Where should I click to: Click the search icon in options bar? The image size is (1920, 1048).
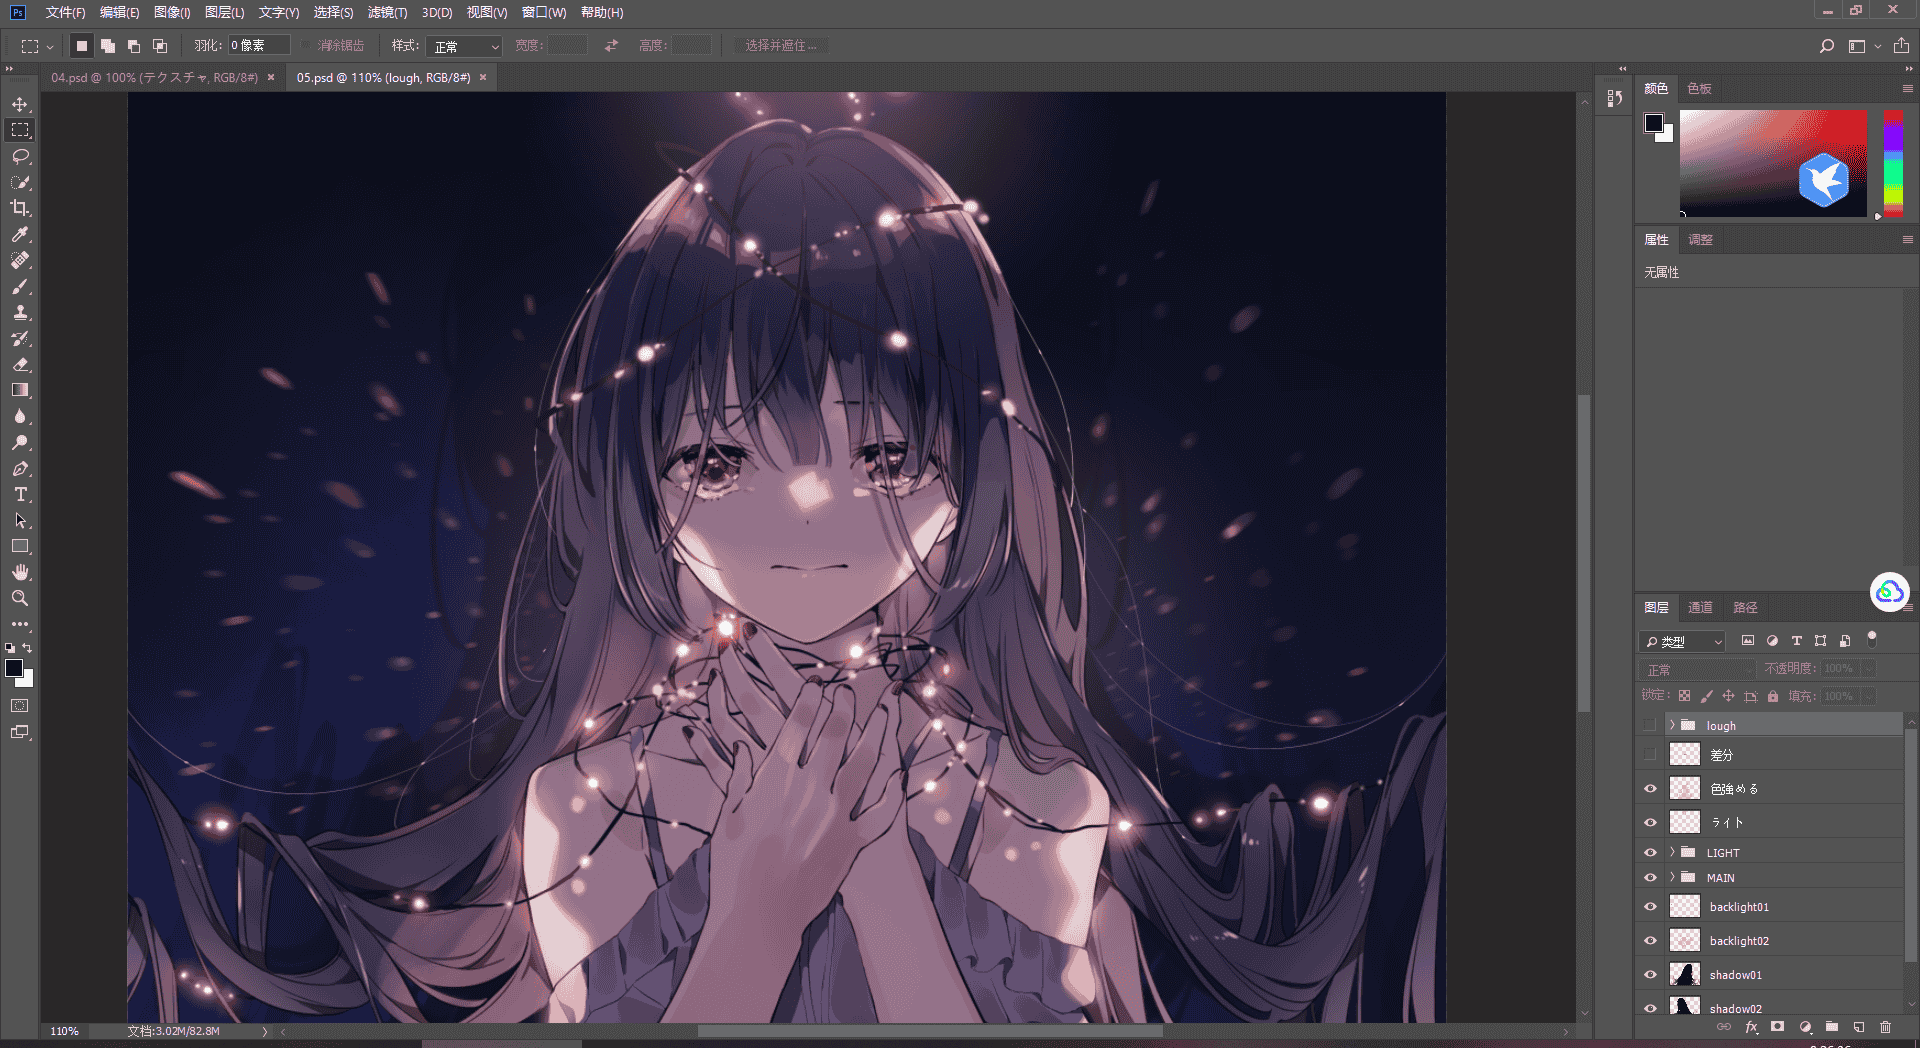tap(1826, 46)
